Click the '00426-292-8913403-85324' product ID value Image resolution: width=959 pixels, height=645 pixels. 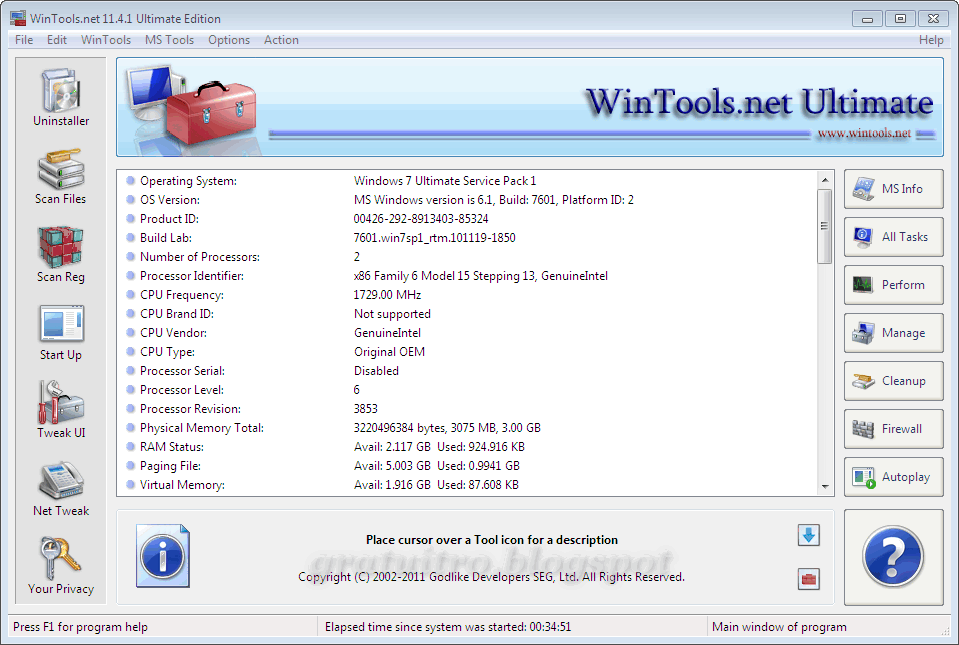click(x=421, y=219)
